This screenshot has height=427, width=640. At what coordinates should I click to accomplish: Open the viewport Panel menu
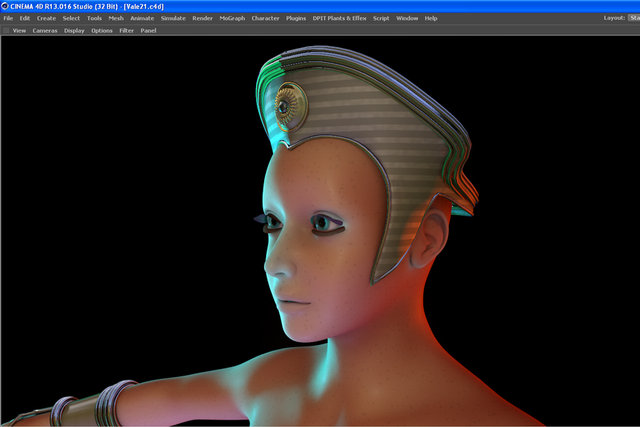(149, 31)
